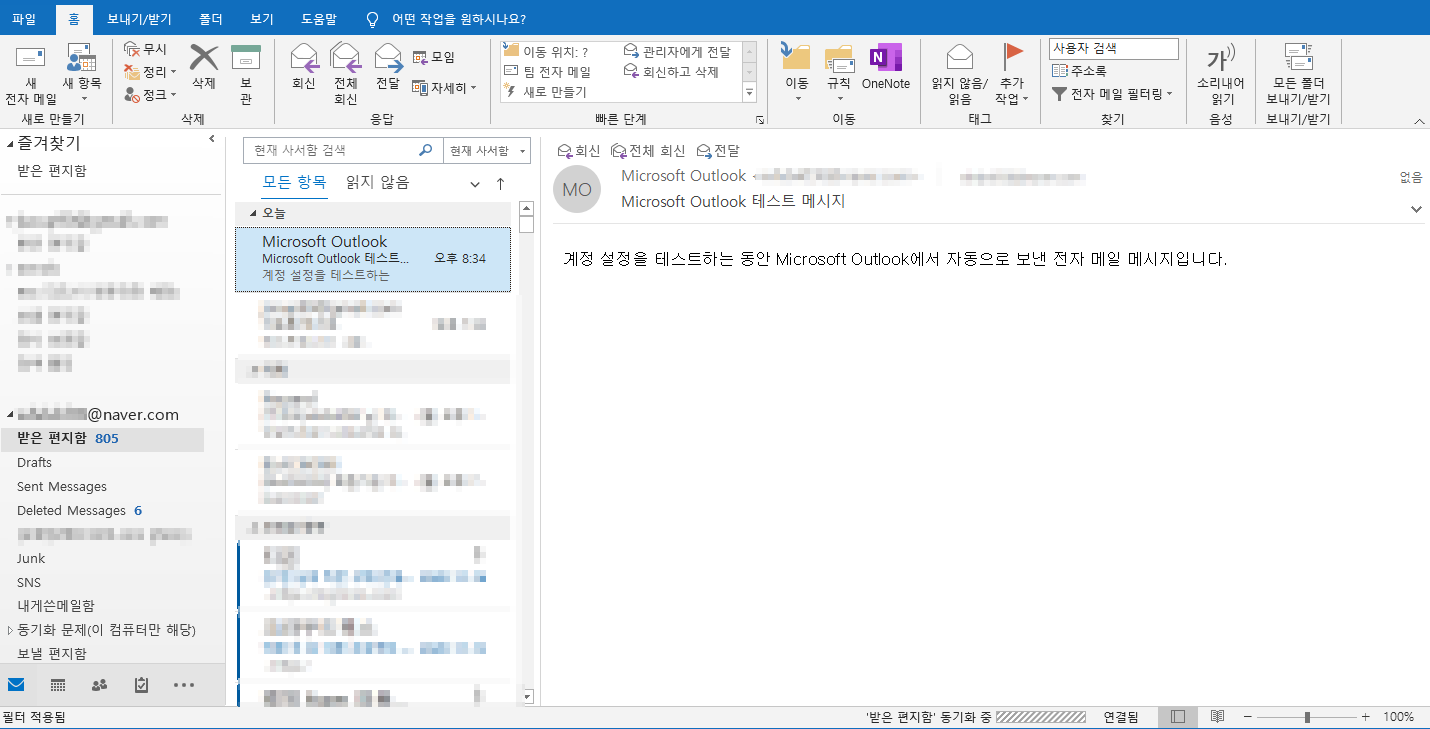Open the 이동 move folder button
This screenshot has height=729, width=1430.
(x=797, y=73)
